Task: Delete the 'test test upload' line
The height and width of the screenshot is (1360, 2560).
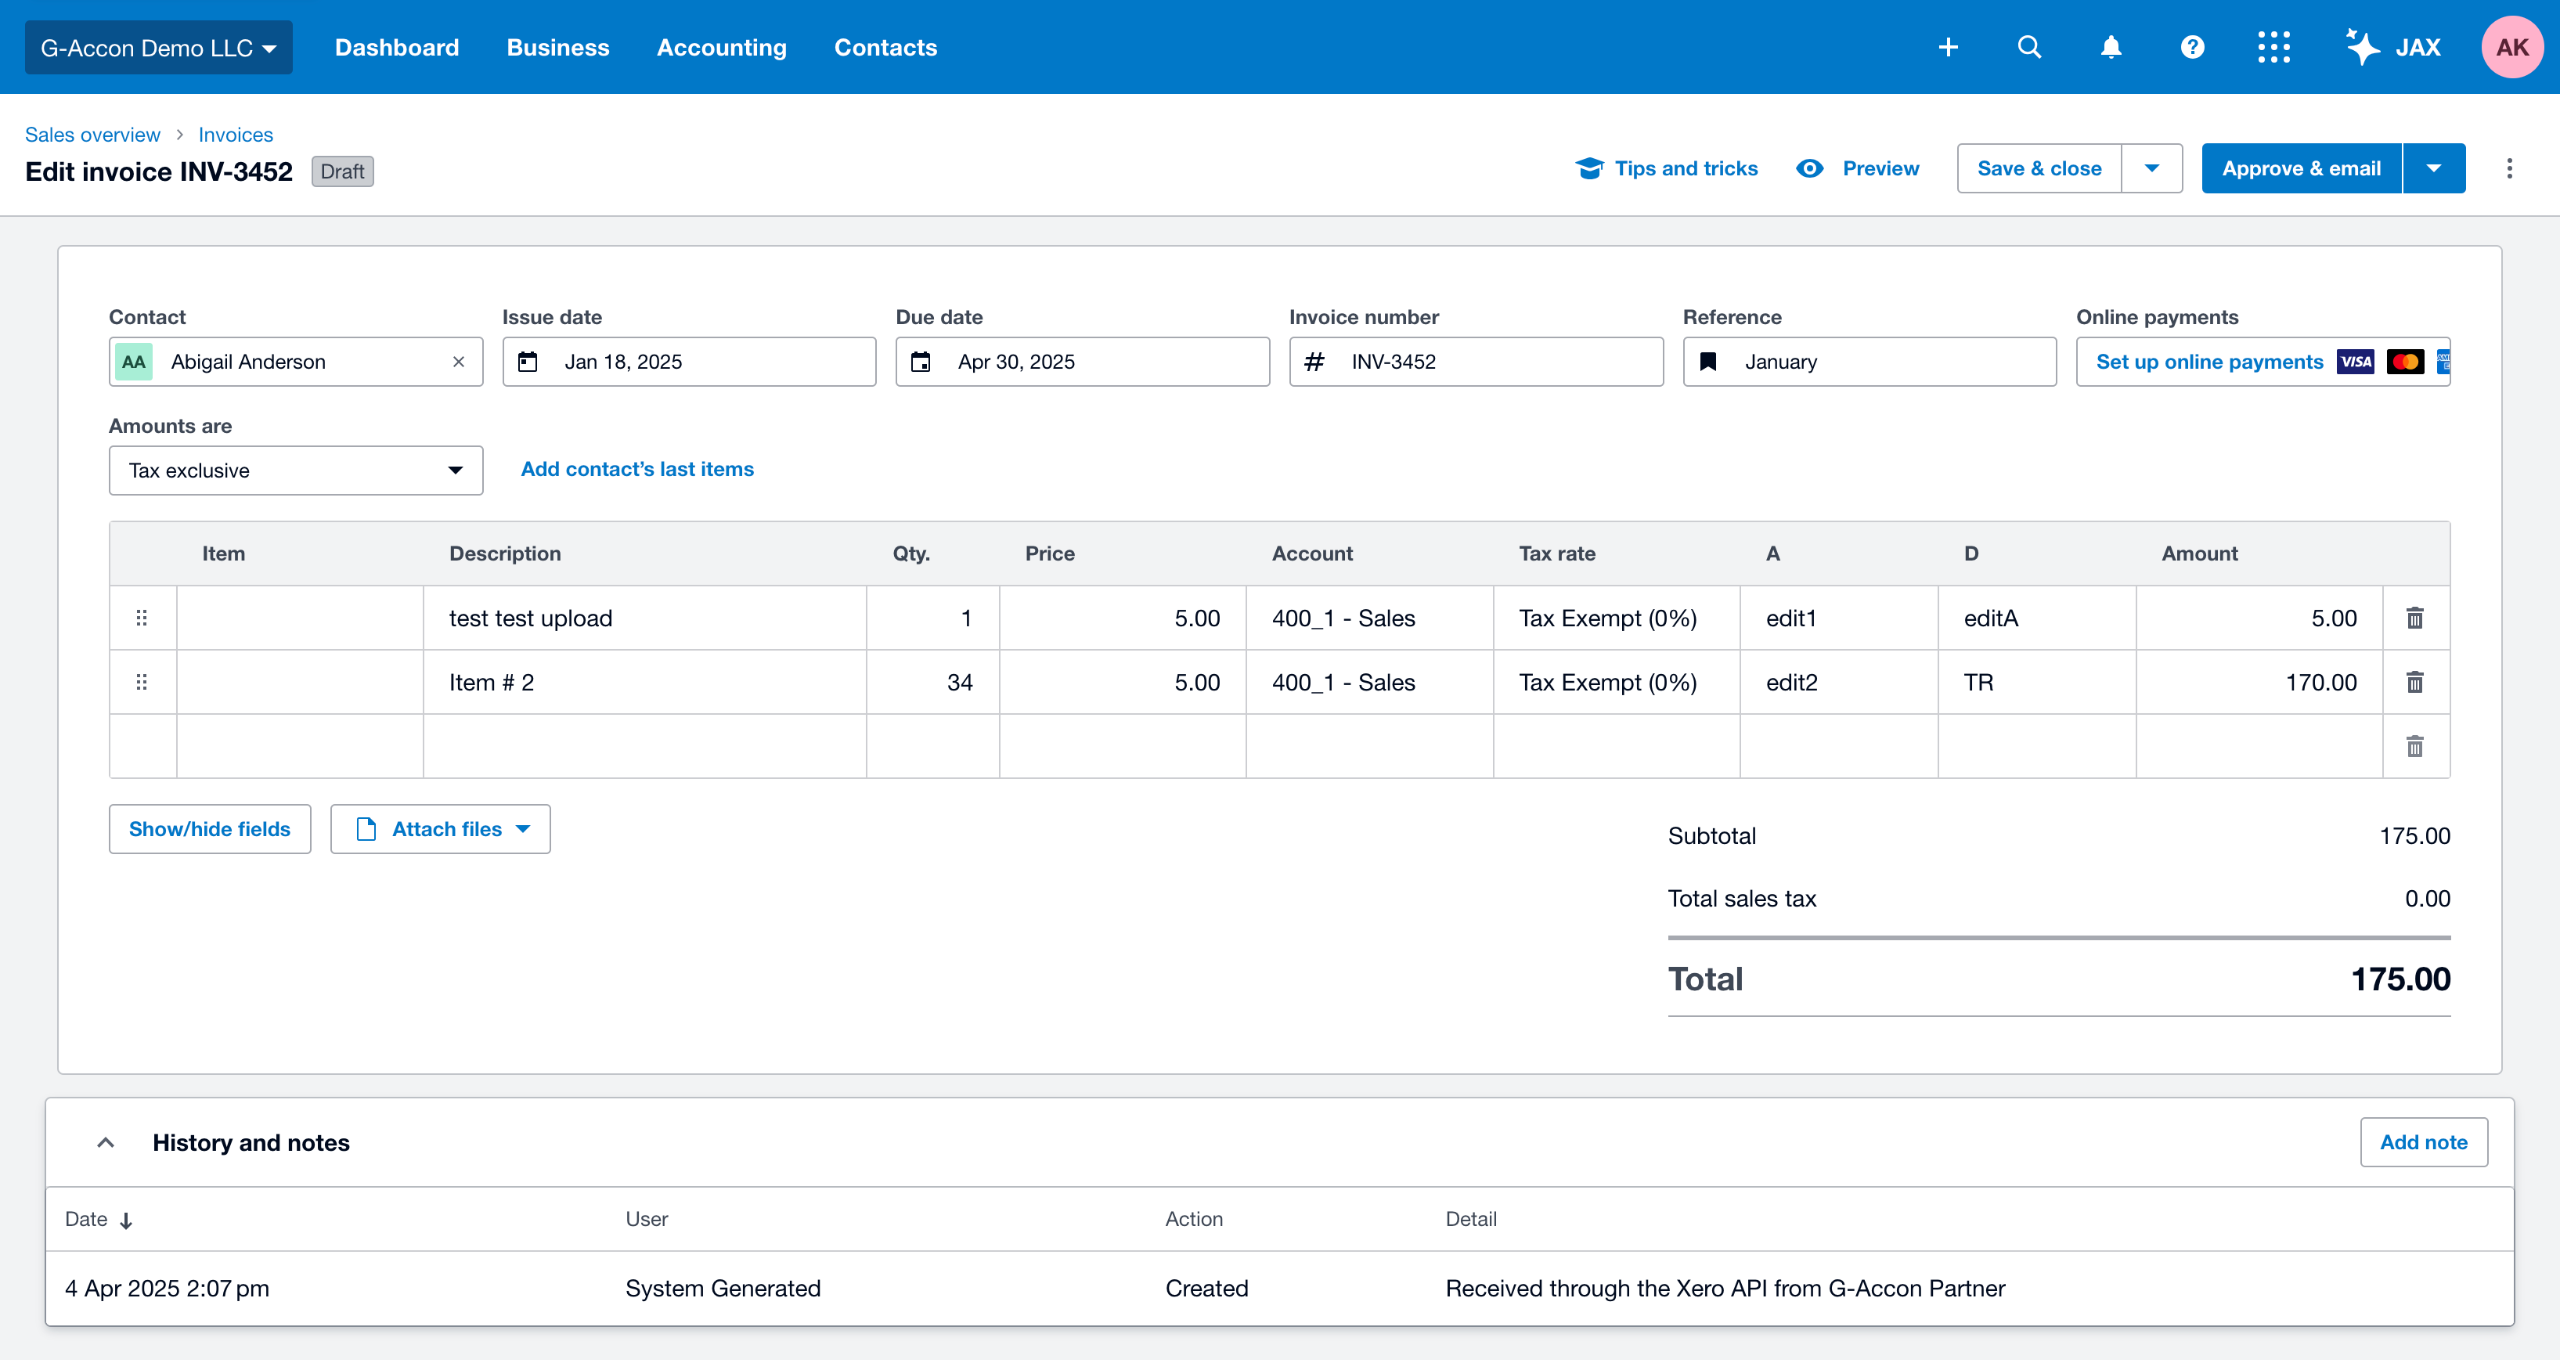Action: pos(2414,618)
